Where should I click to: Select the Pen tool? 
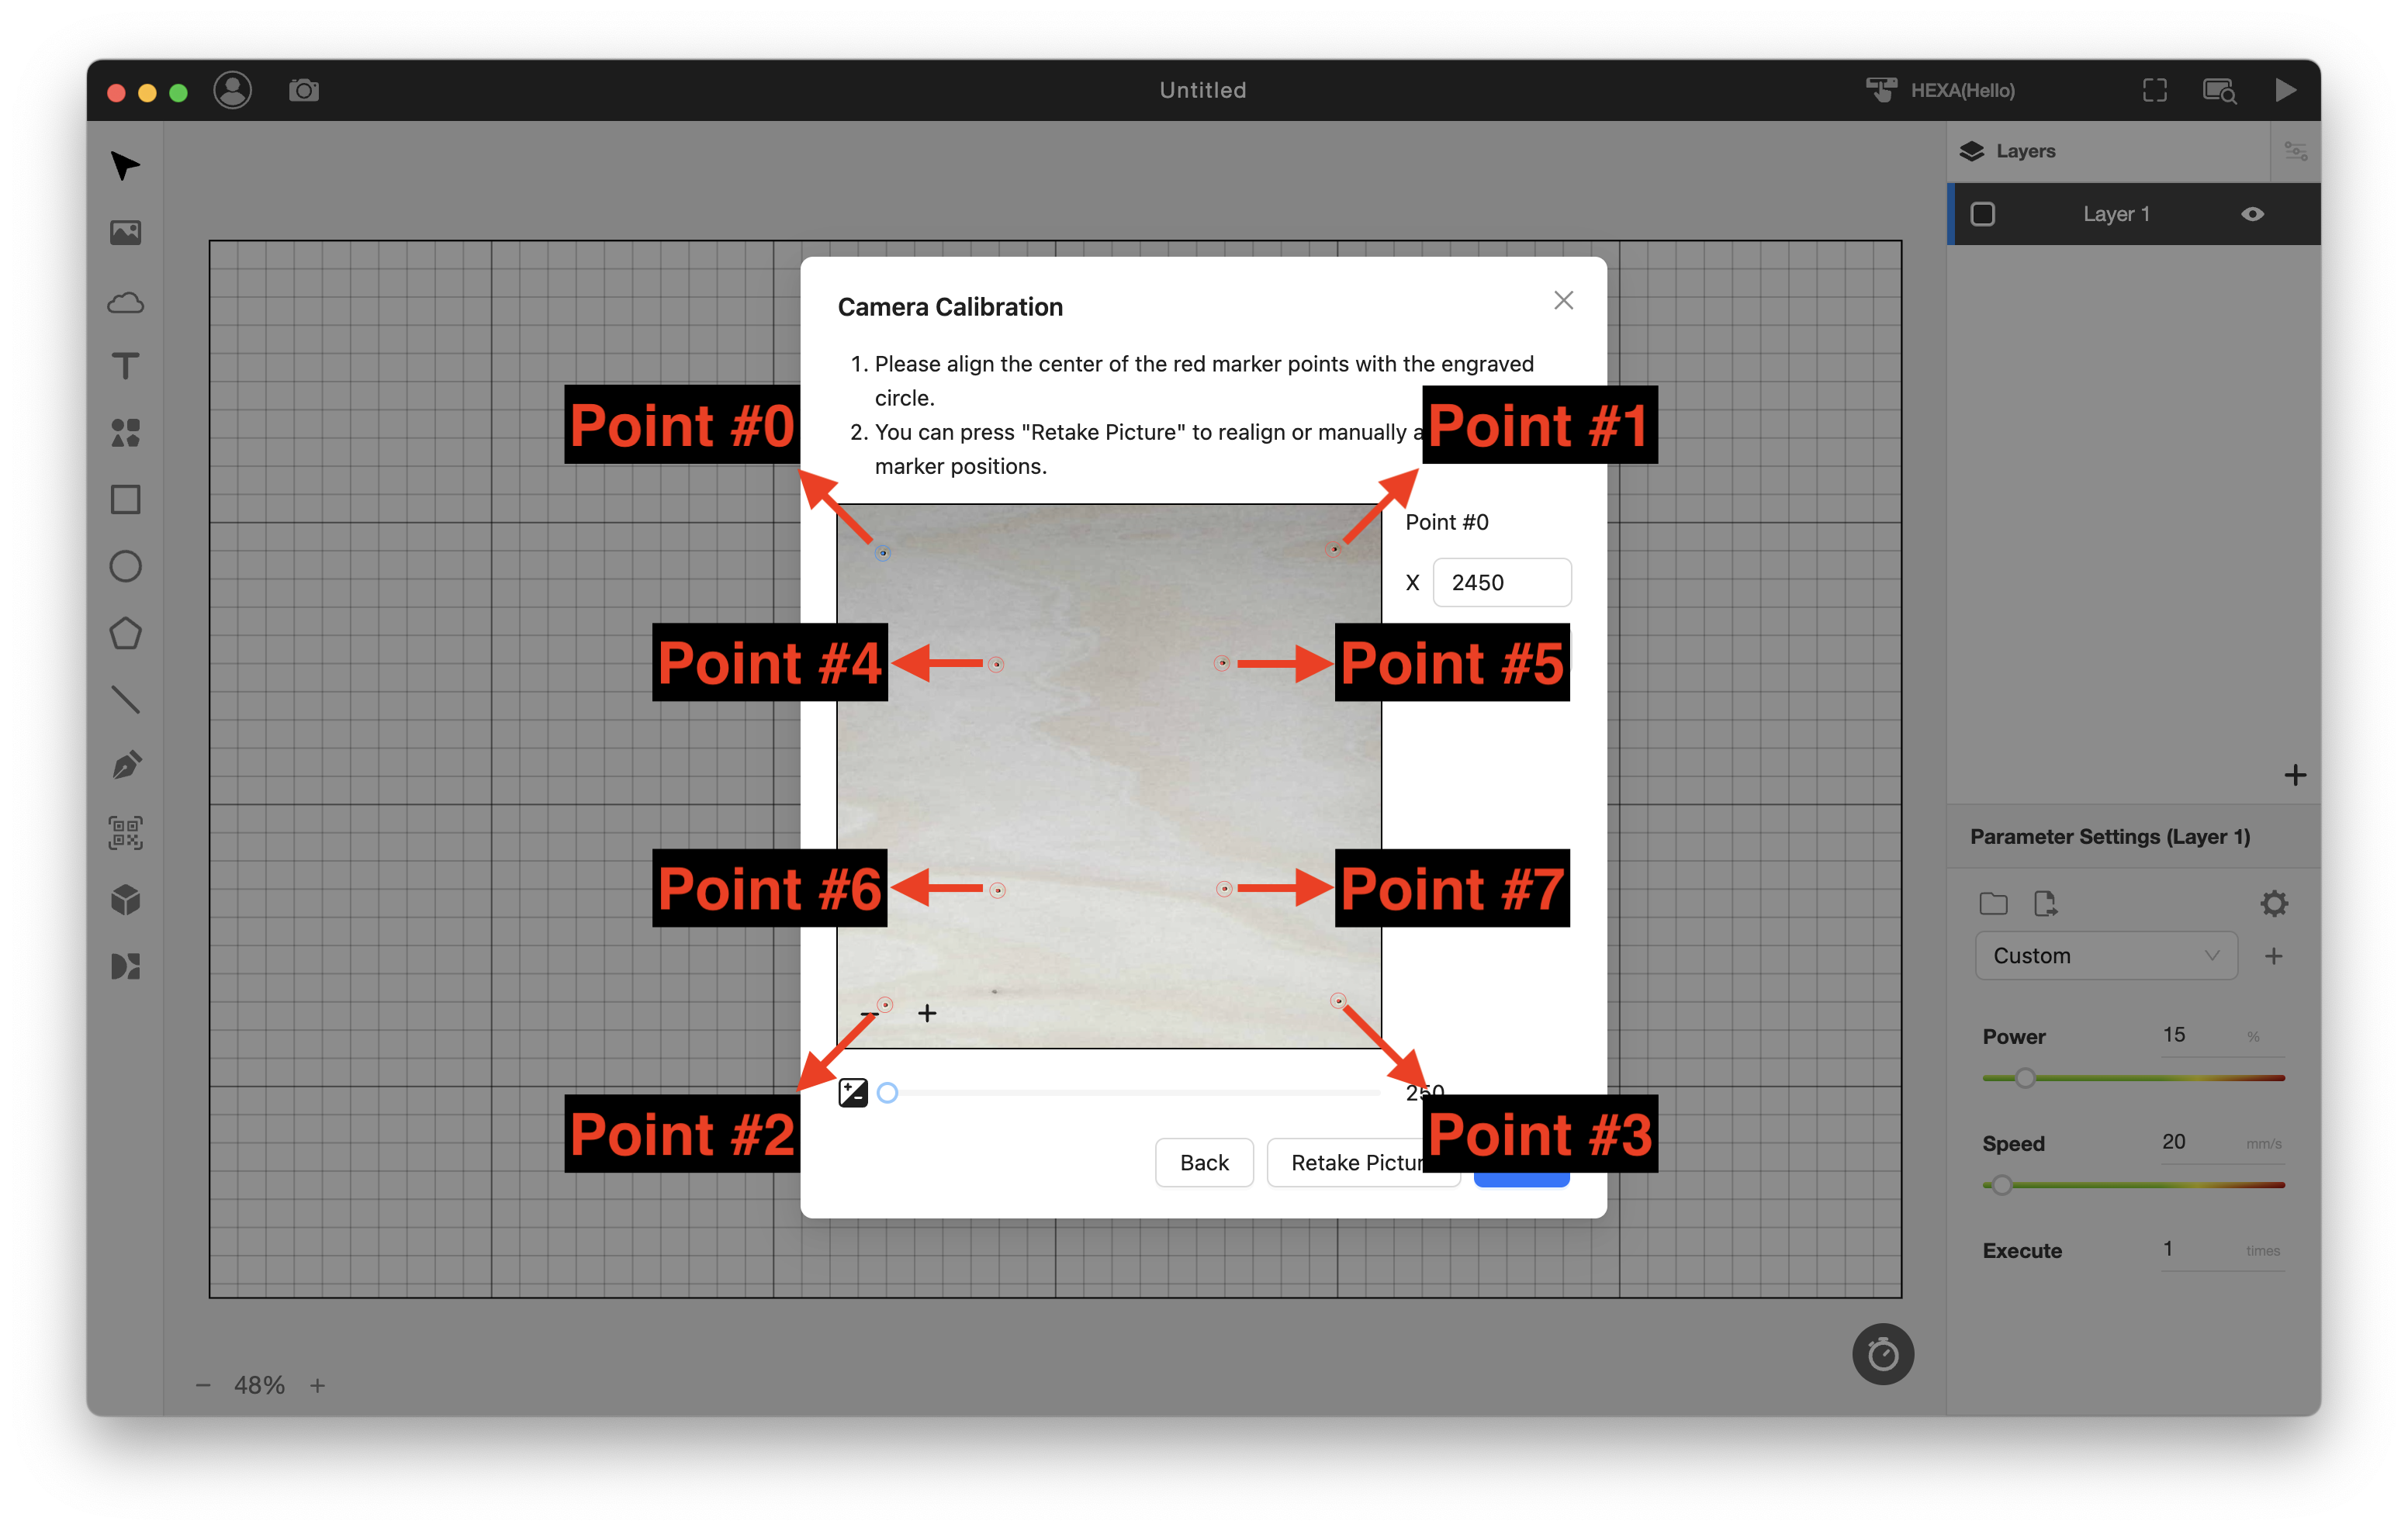[125, 766]
